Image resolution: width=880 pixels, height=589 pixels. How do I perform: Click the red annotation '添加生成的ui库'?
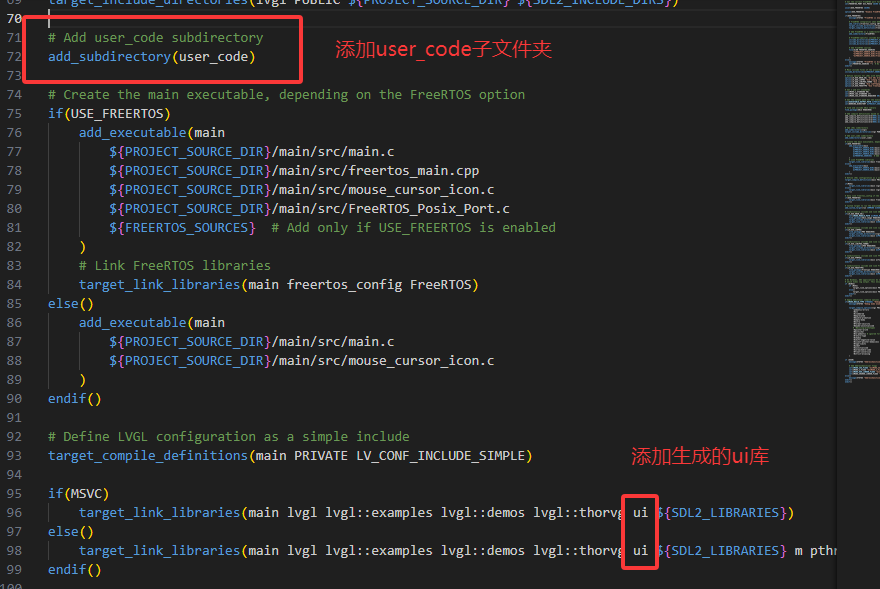coord(699,457)
